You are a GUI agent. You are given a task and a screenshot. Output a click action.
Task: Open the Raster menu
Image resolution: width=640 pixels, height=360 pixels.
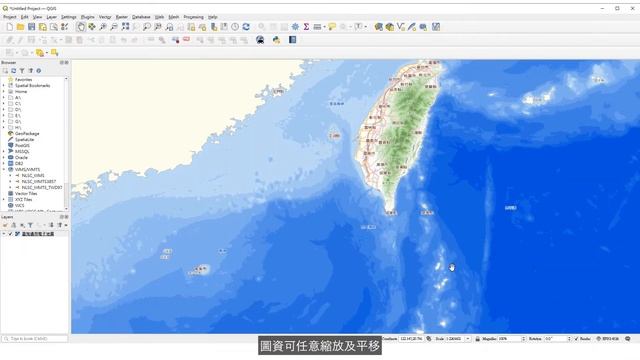122,17
